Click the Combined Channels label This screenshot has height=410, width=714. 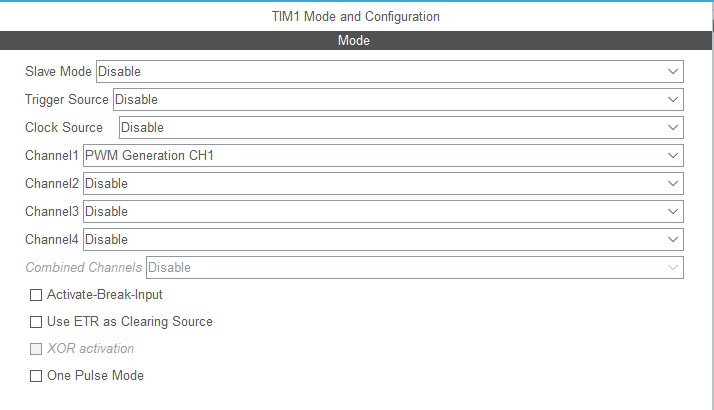[83, 267]
